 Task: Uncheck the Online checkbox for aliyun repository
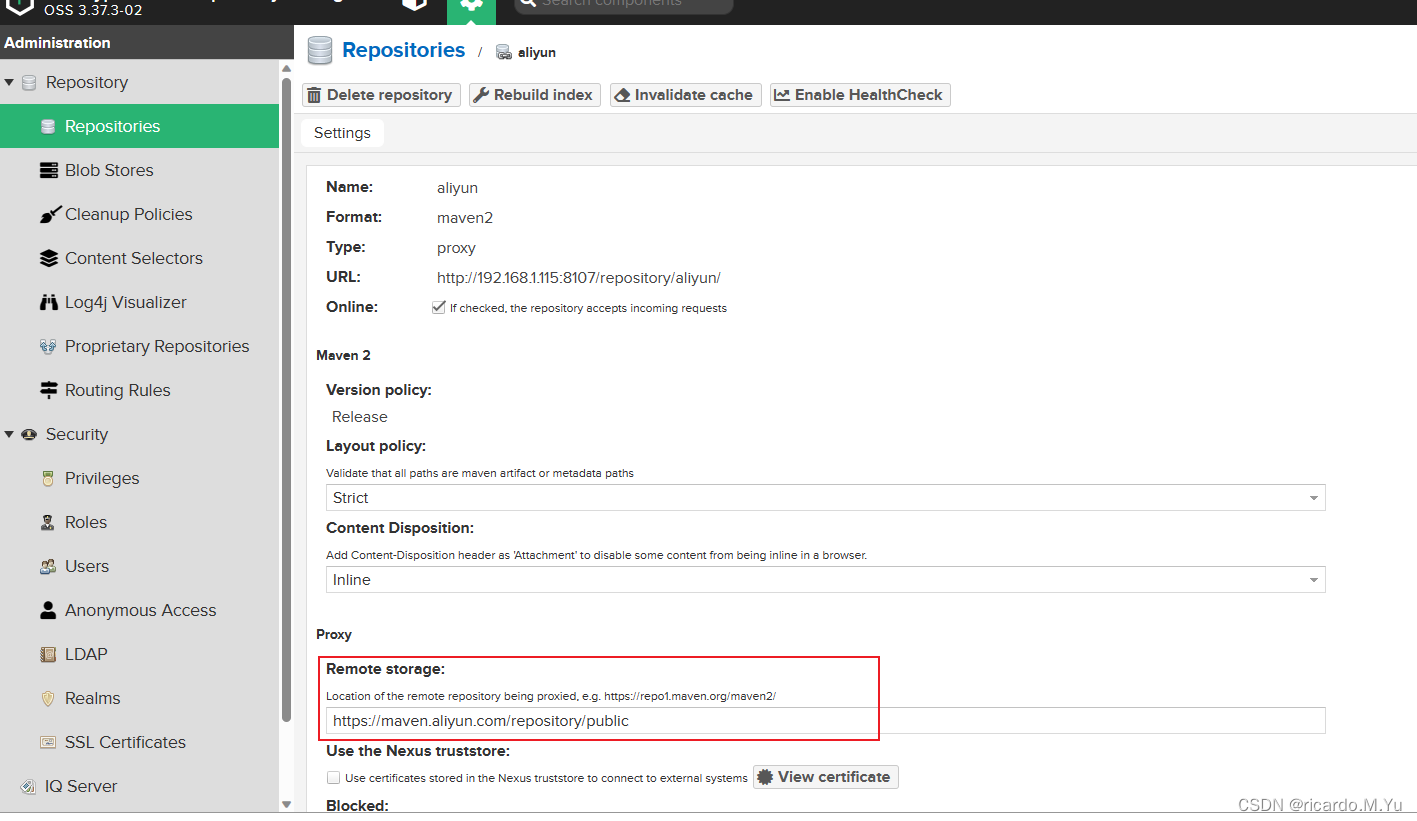(438, 307)
